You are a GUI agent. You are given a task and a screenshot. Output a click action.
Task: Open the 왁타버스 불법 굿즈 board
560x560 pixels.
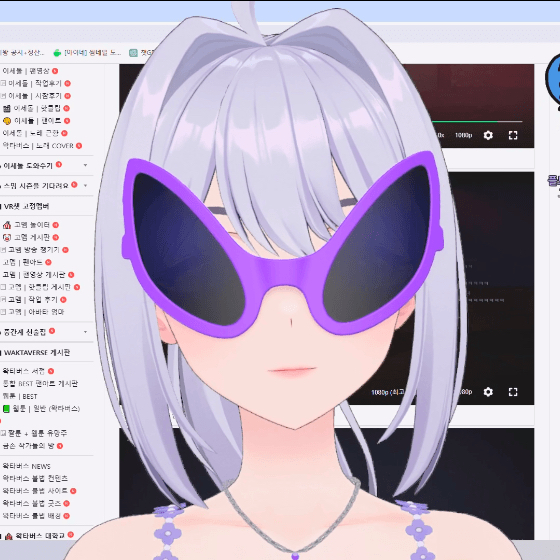coord(32,503)
